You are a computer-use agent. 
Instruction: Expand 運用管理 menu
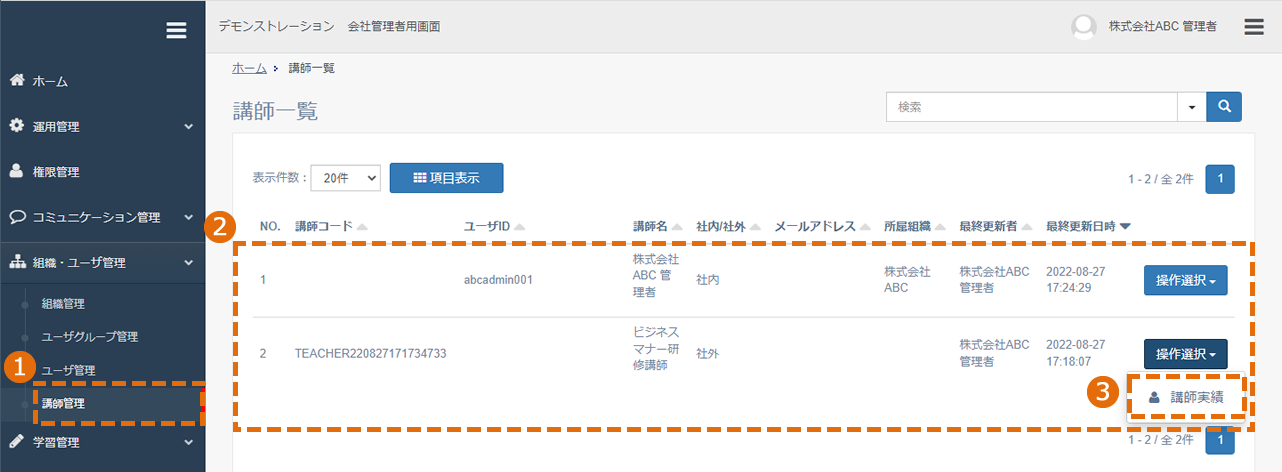(102, 126)
